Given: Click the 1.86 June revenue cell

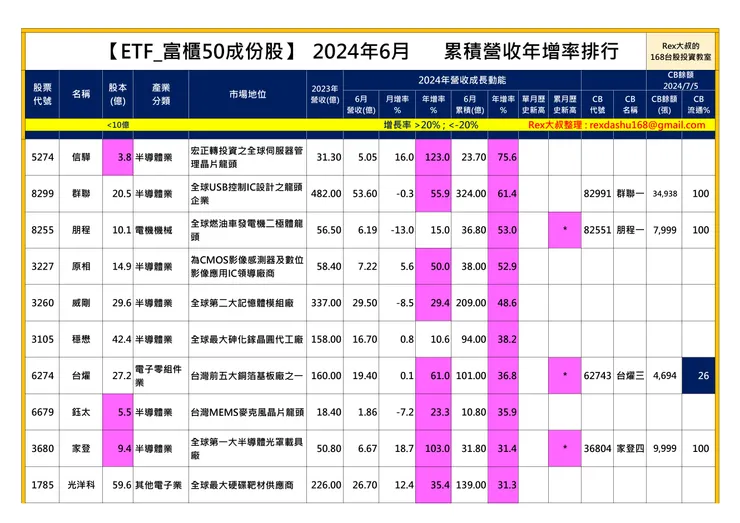Looking at the screenshot, I should coord(362,412).
